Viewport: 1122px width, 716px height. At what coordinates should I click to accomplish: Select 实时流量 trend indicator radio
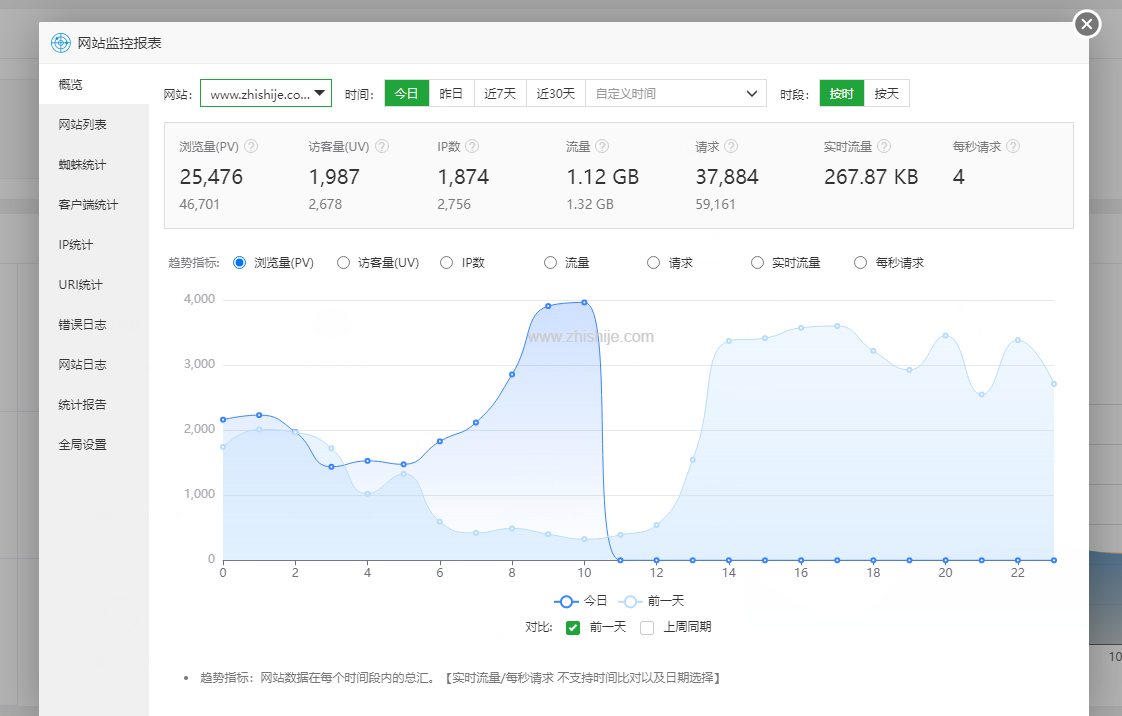[x=757, y=263]
